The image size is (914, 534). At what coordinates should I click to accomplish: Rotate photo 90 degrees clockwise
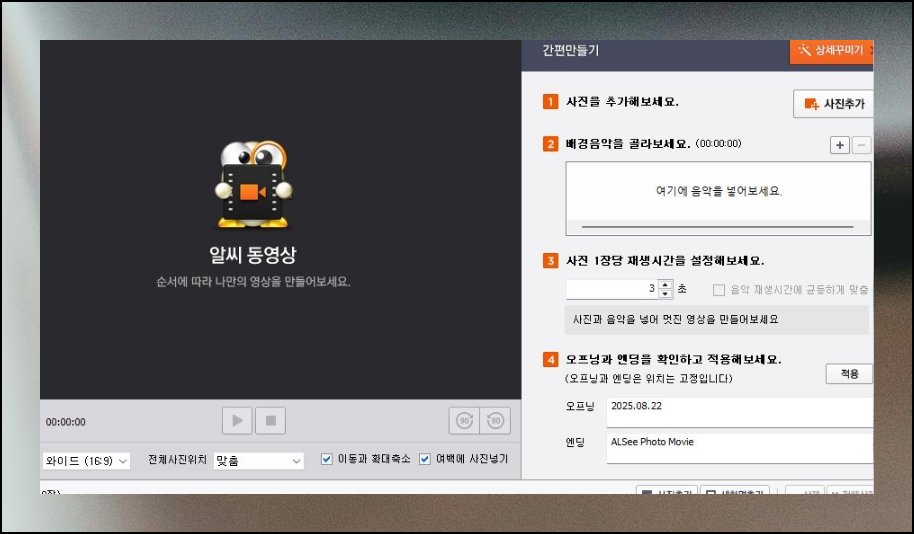(464, 420)
